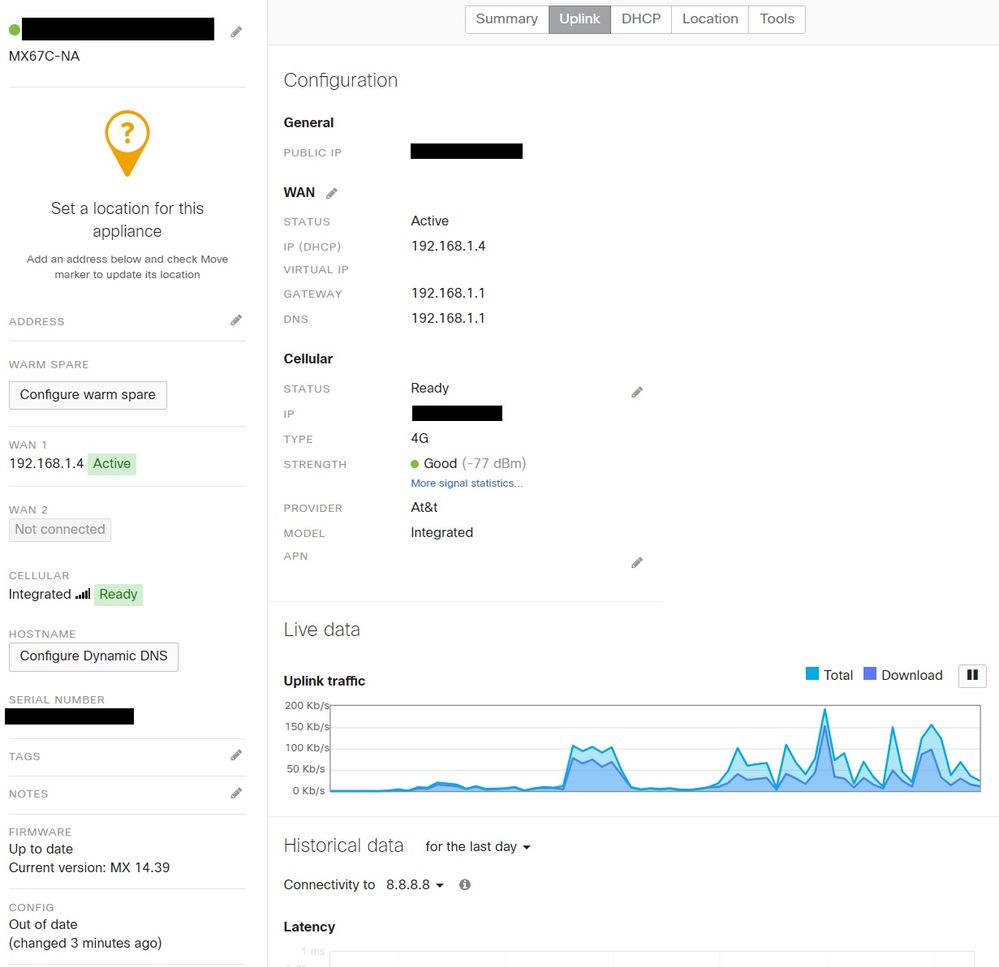Open the Tools tab
The height and width of the screenshot is (967, 999).
coord(777,19)
